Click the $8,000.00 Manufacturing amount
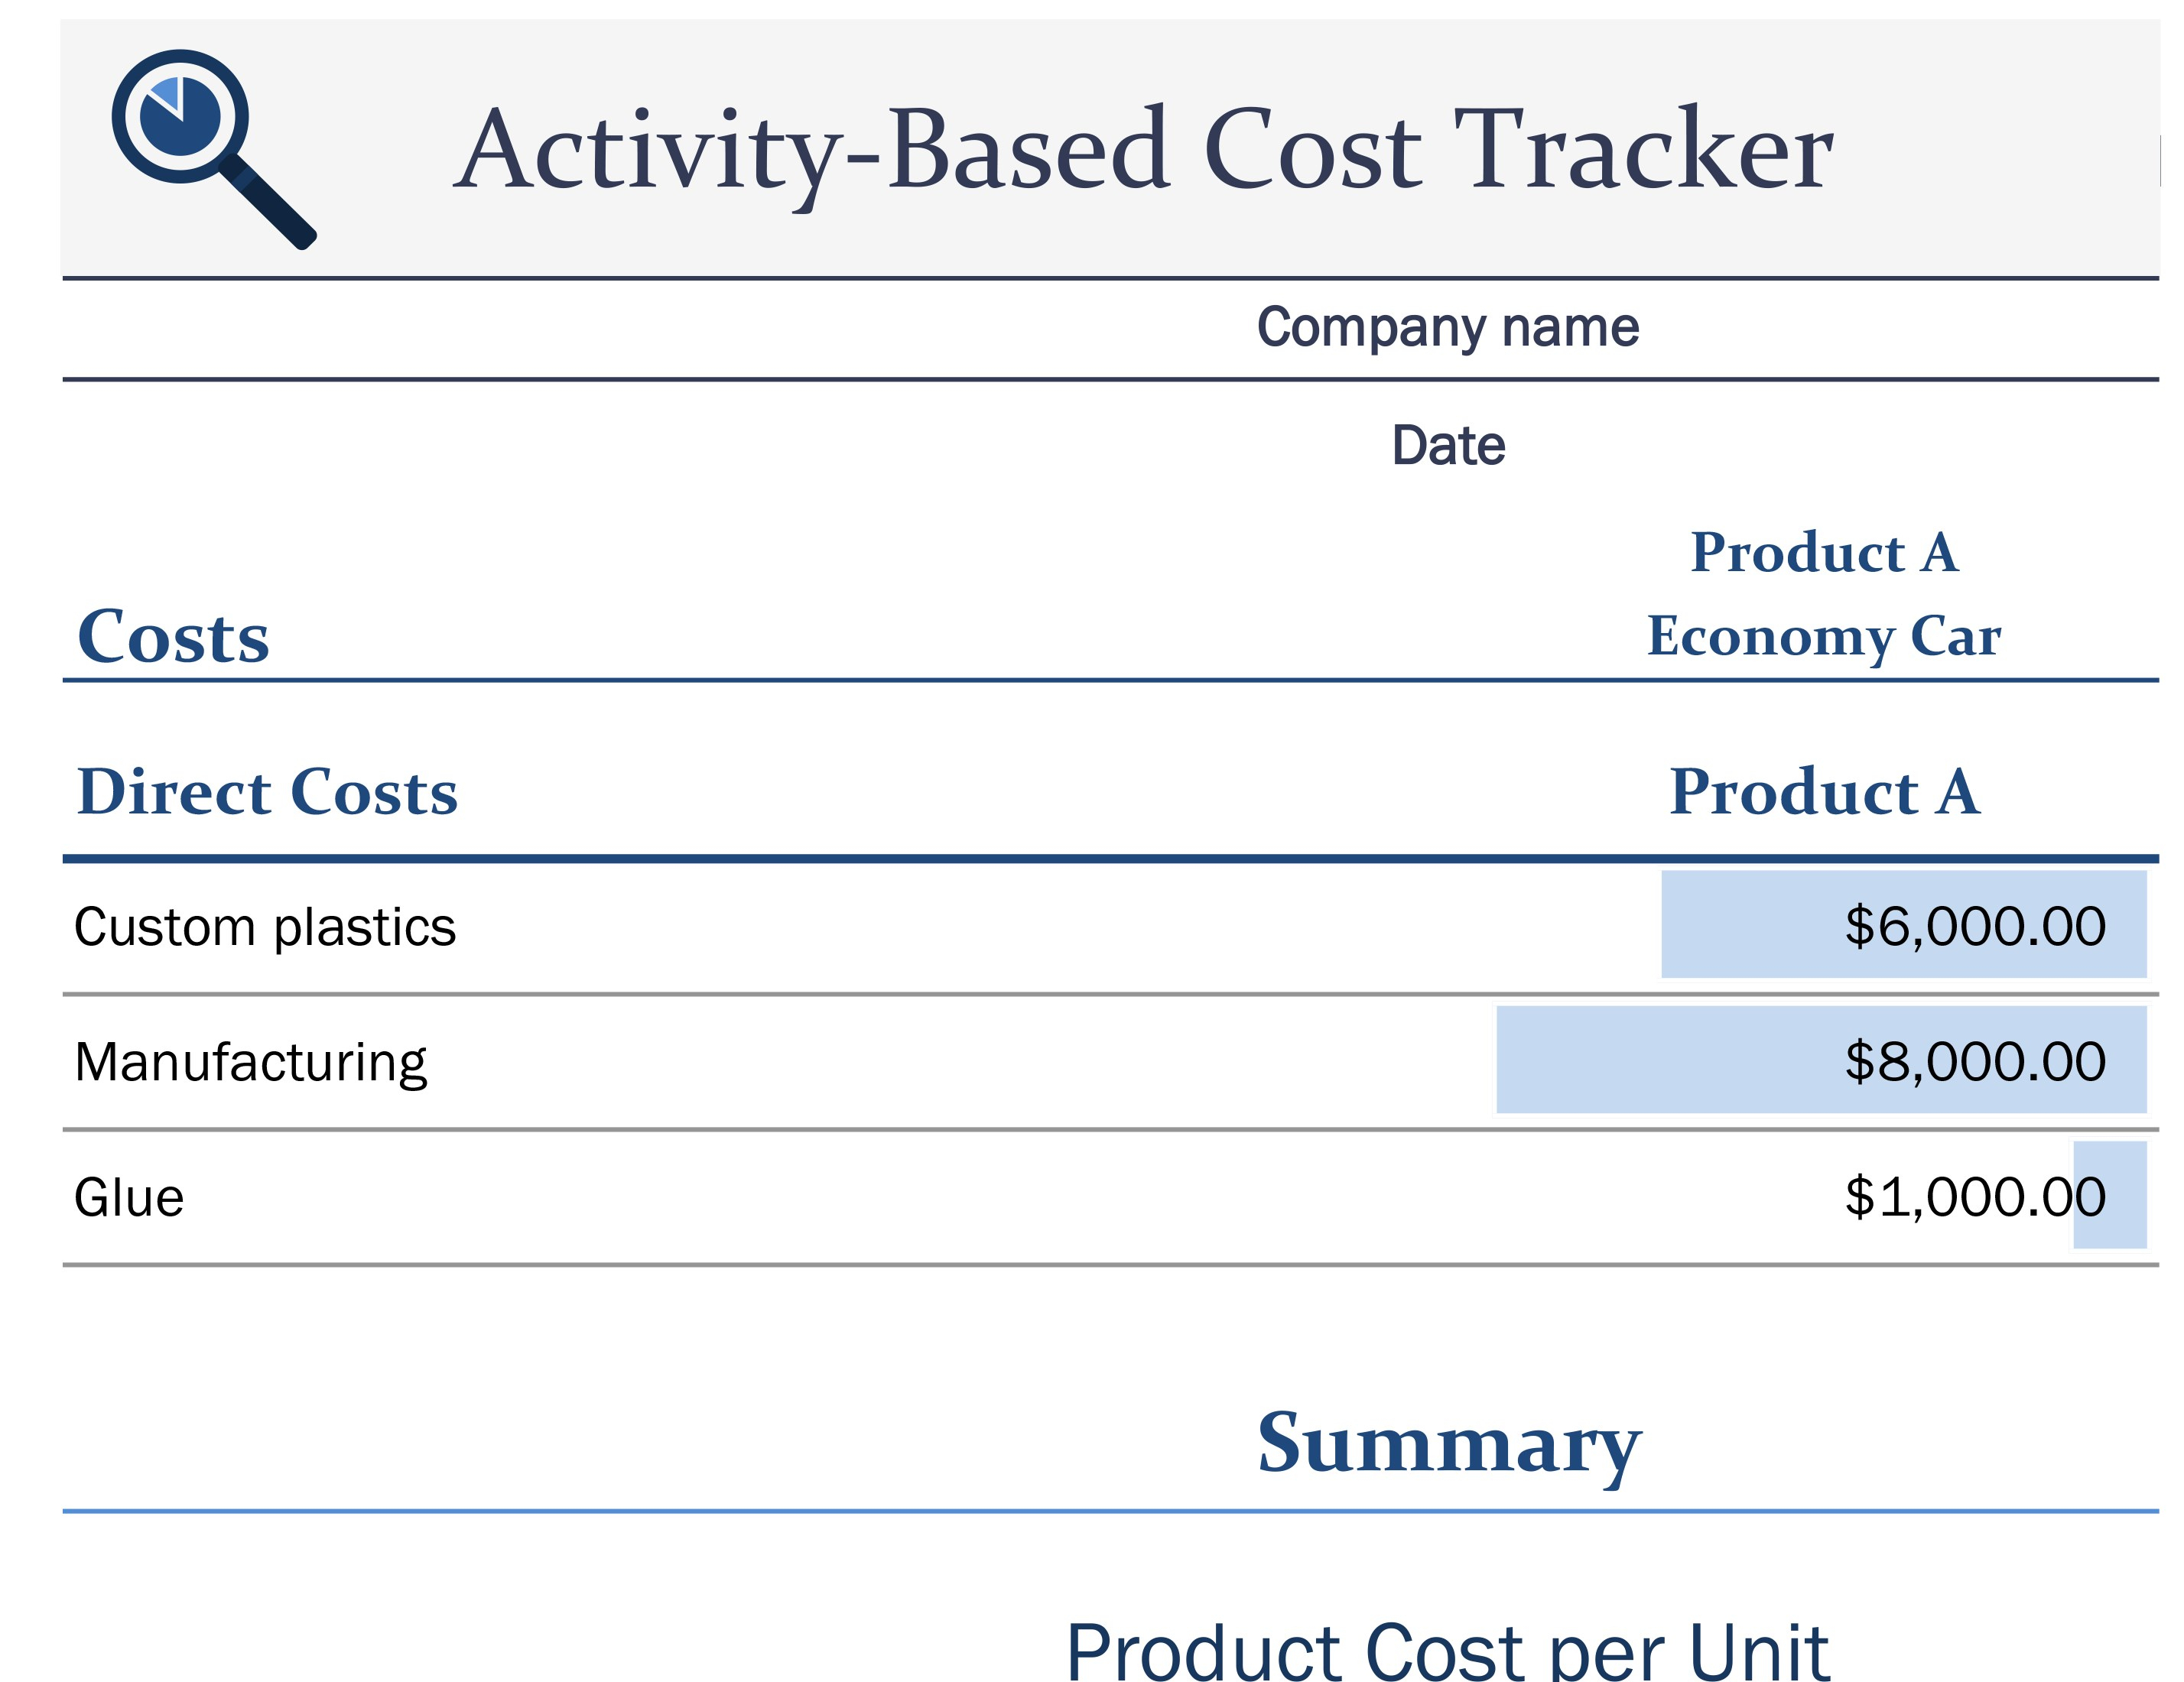2184x1682 pixels. coord(1974,1061)
